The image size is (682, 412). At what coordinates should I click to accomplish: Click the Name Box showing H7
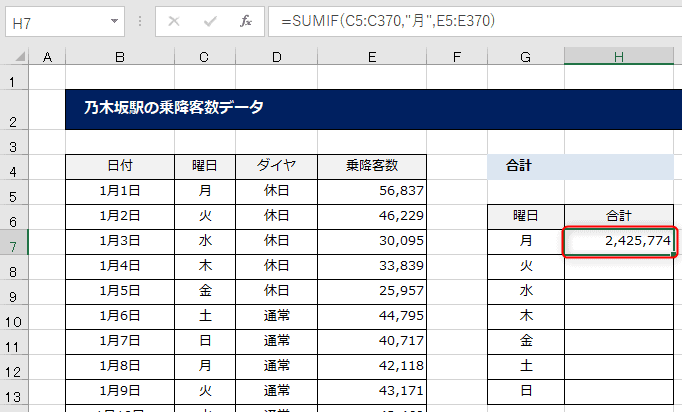click(64, 21)
